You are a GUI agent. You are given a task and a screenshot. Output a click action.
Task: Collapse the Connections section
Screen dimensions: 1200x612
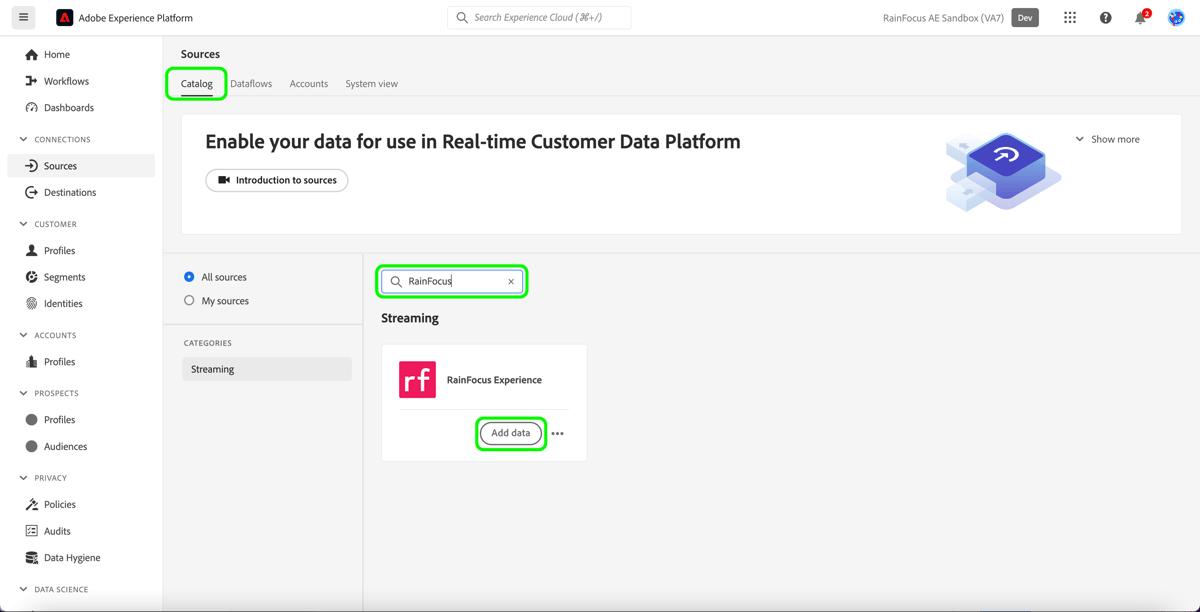(x=25, y=139)
